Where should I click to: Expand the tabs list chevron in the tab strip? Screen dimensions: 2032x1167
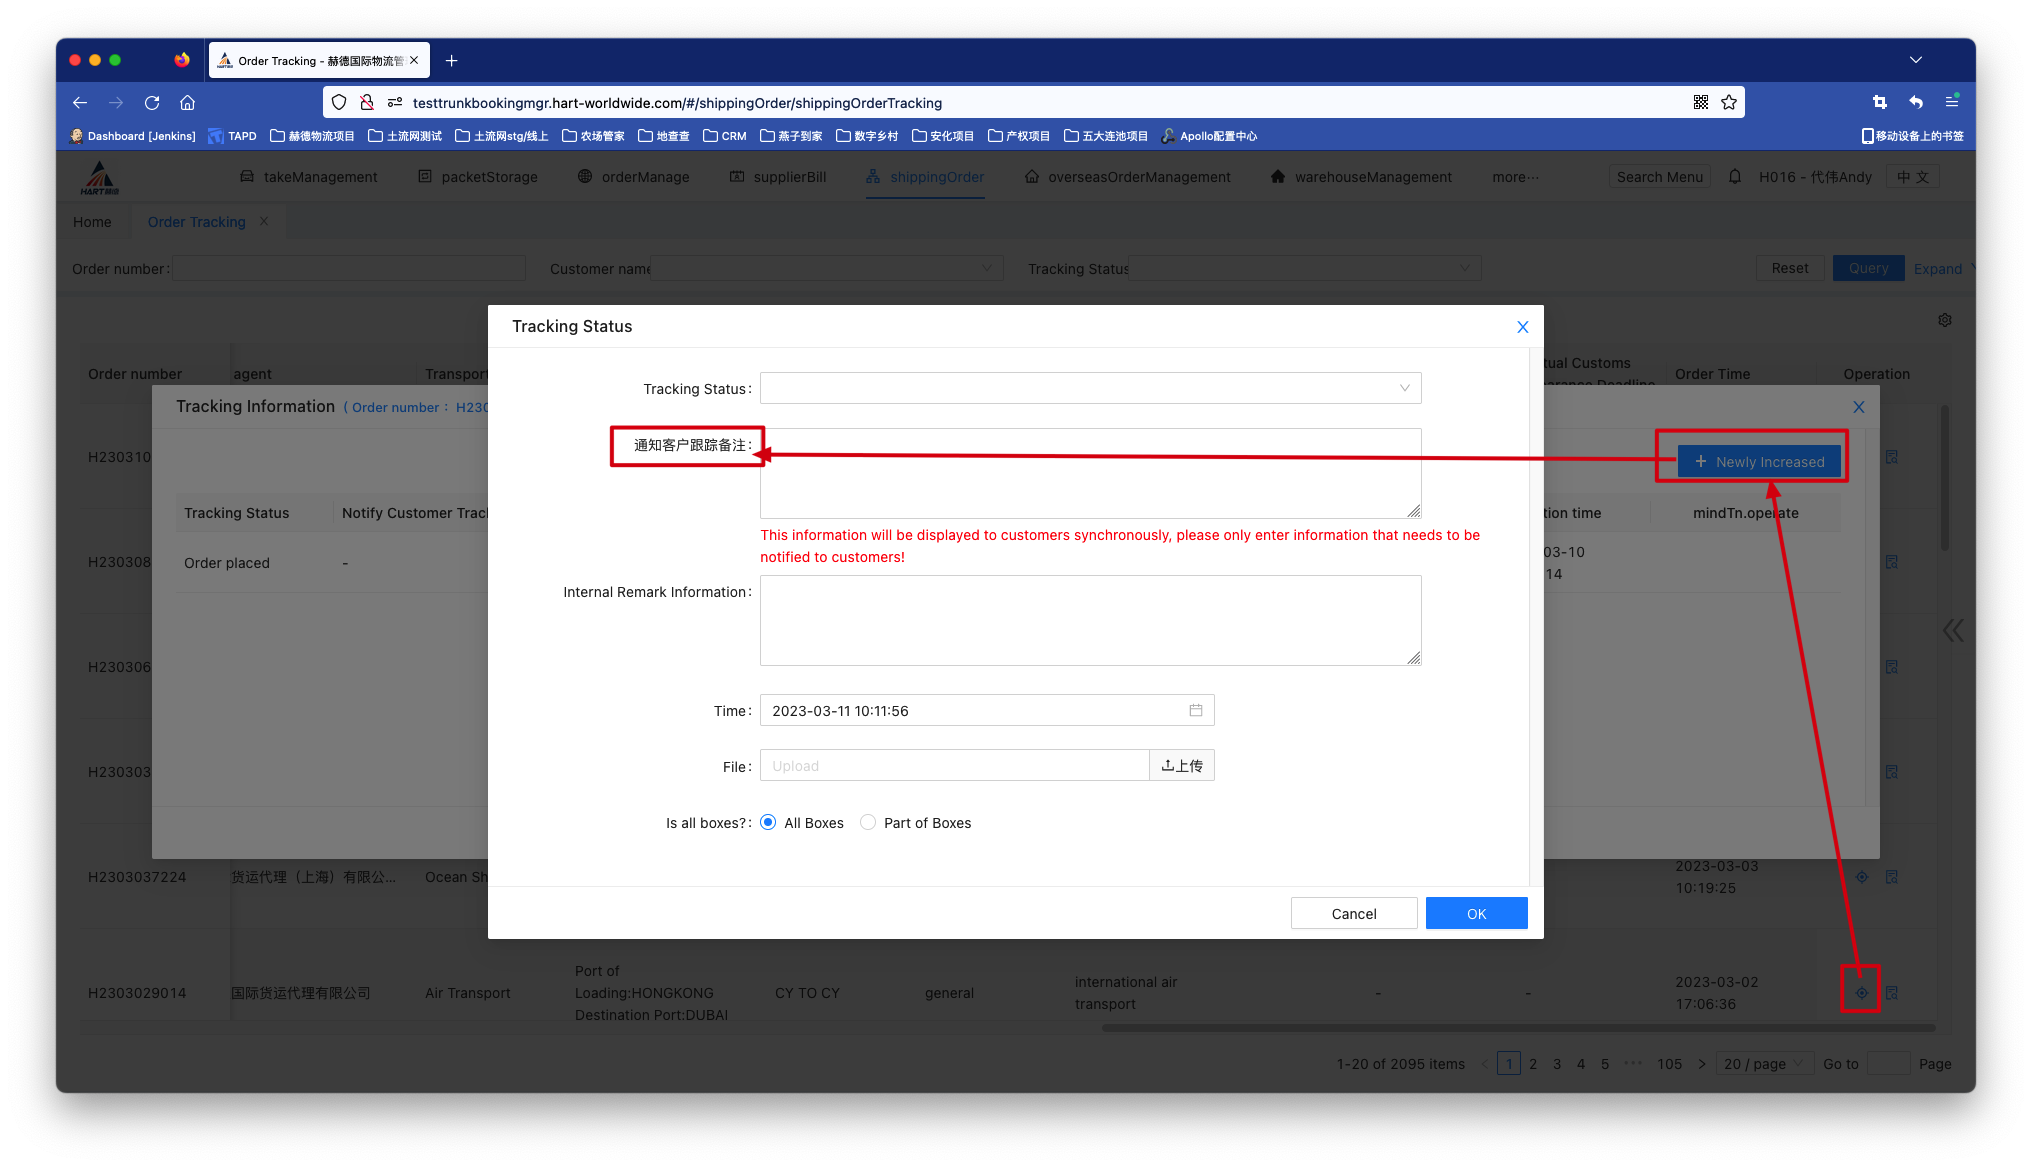pos(1915,60)
